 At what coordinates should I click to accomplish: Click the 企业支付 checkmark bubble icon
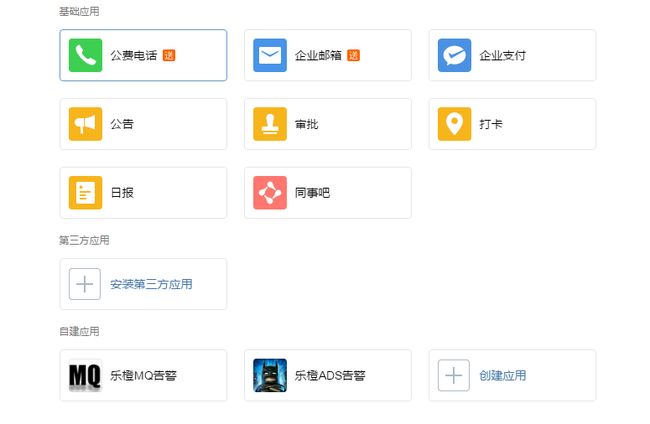[454, 55]
